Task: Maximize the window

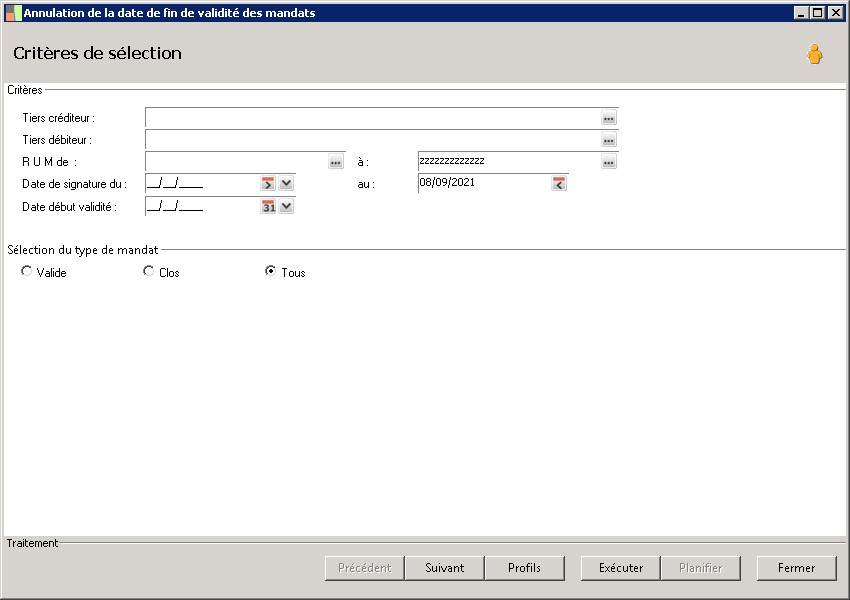Action: pos(818,12)
